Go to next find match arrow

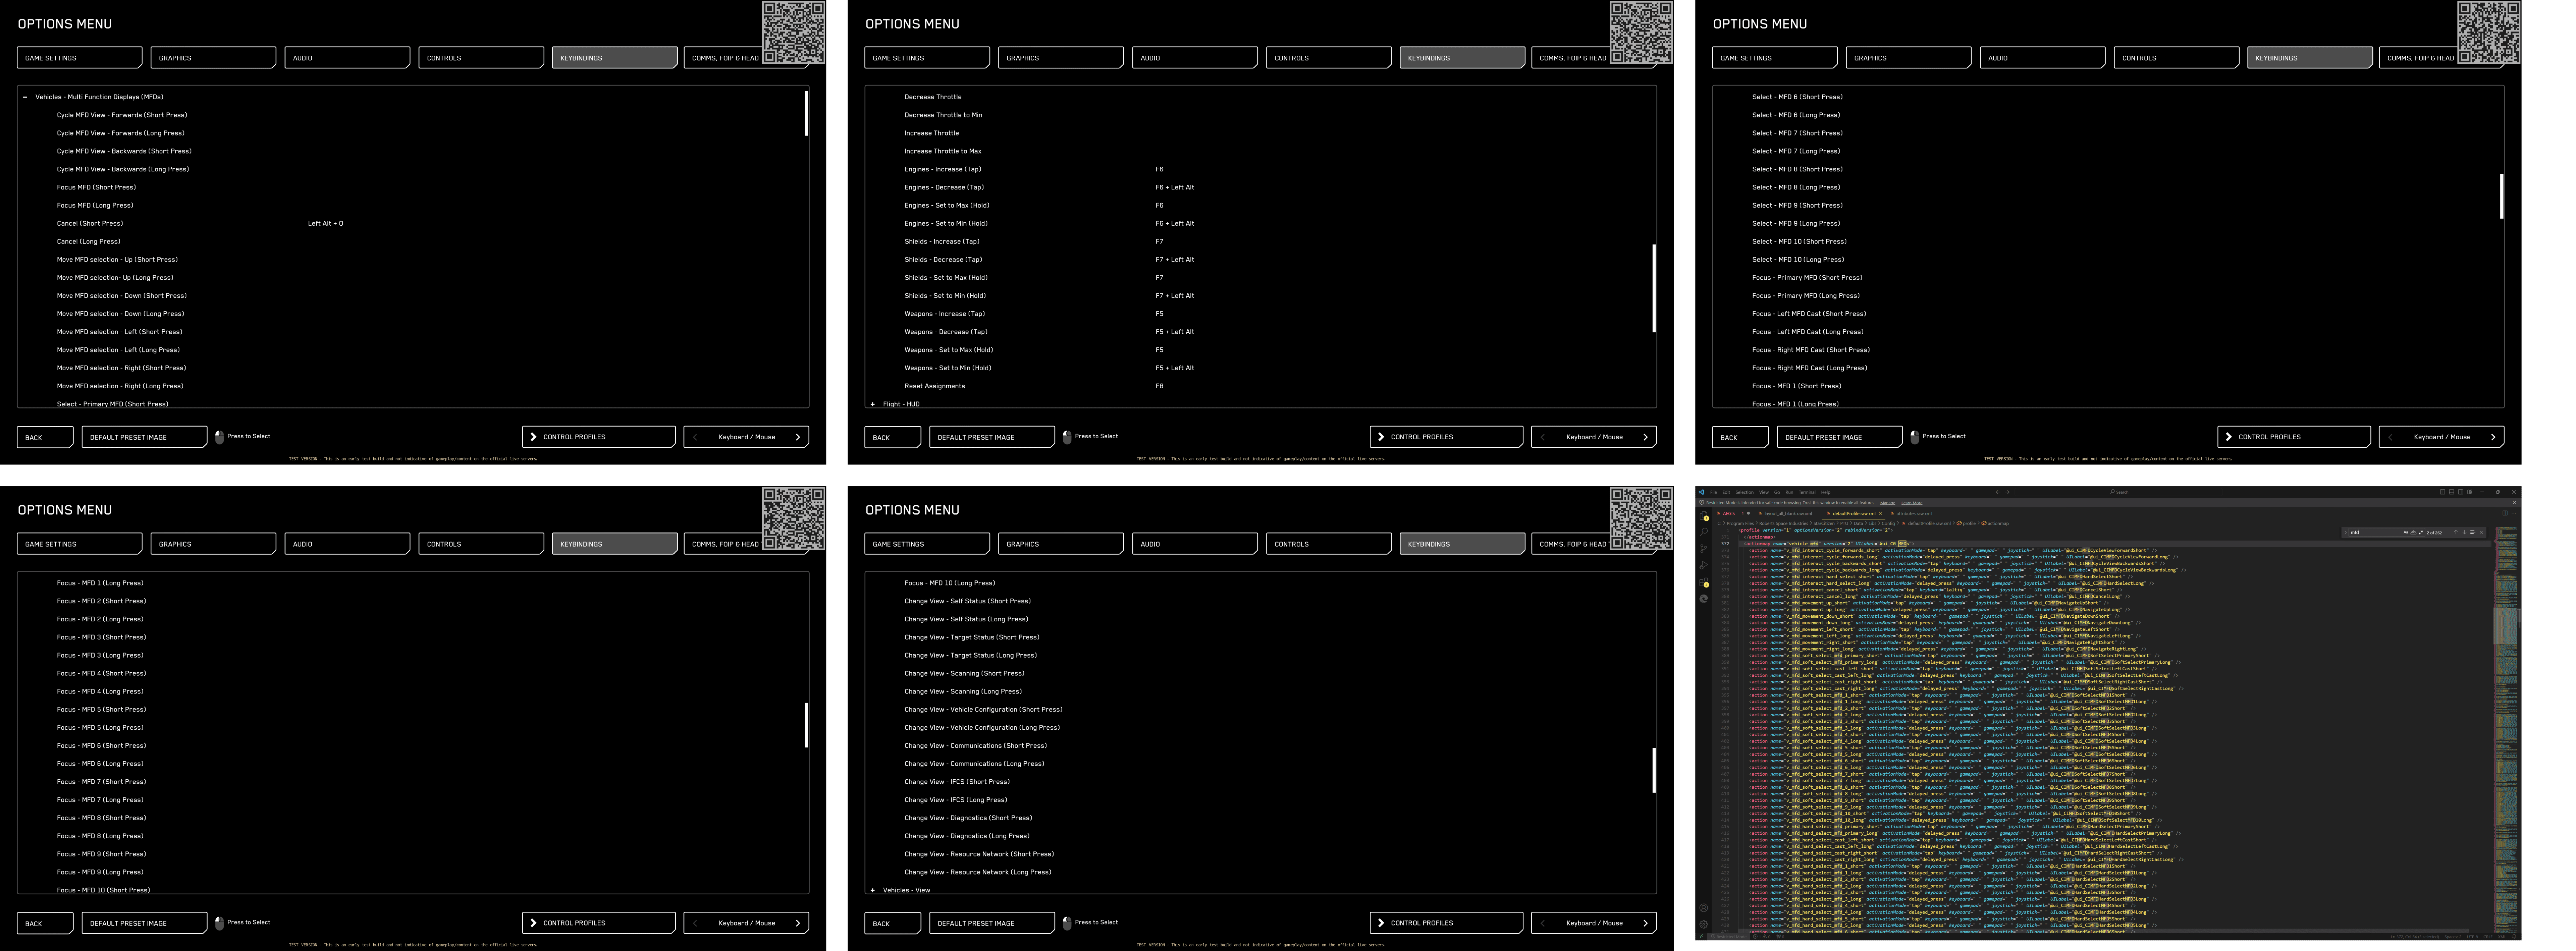pyautogui.click(x=2464, y=532)
